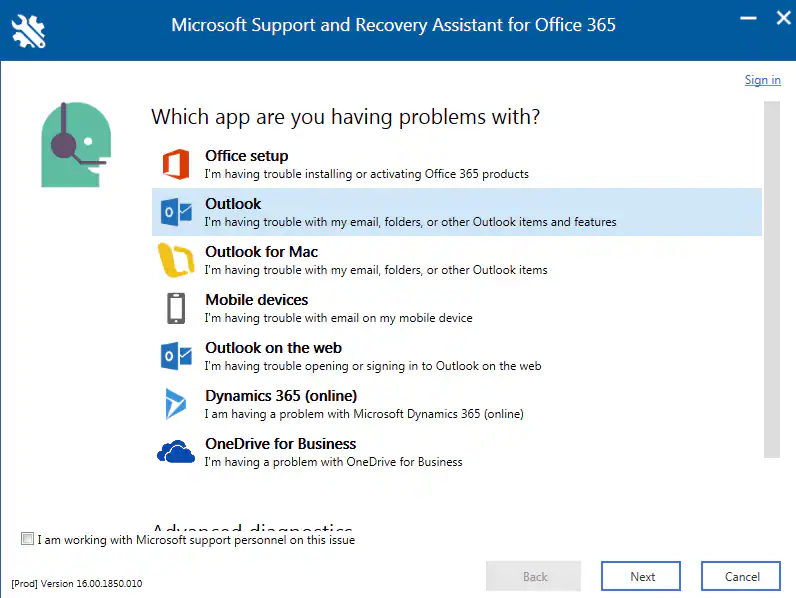Open the Sign in link

pos(762,80)
